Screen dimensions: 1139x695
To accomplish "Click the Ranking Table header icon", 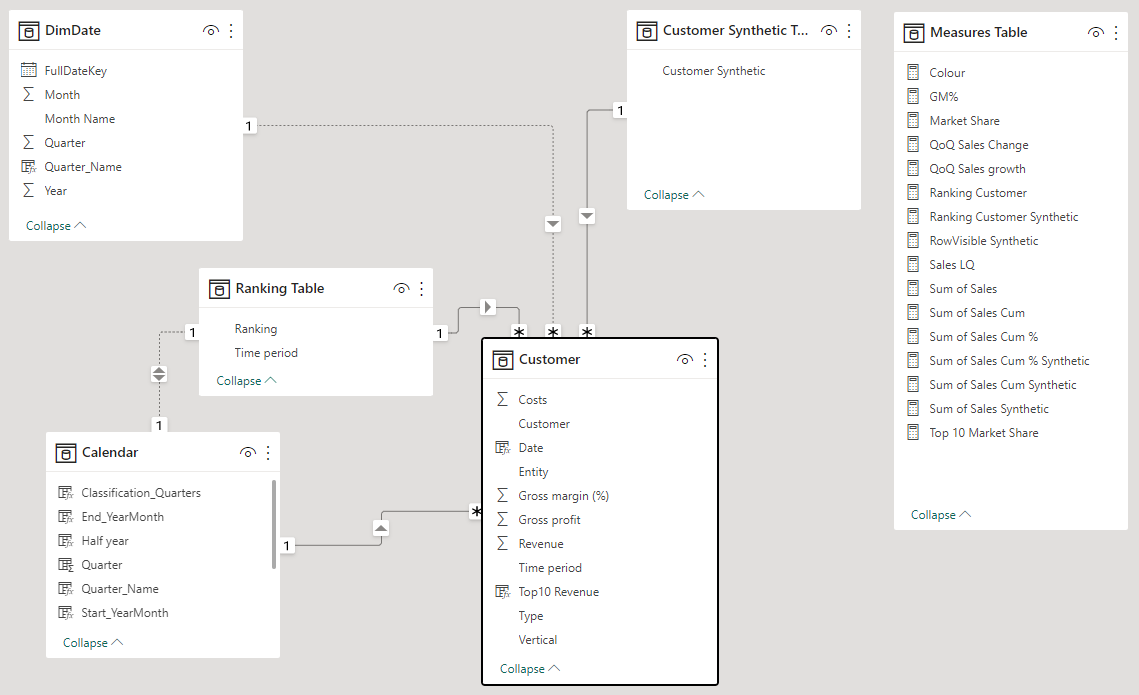I will point(219,289).
